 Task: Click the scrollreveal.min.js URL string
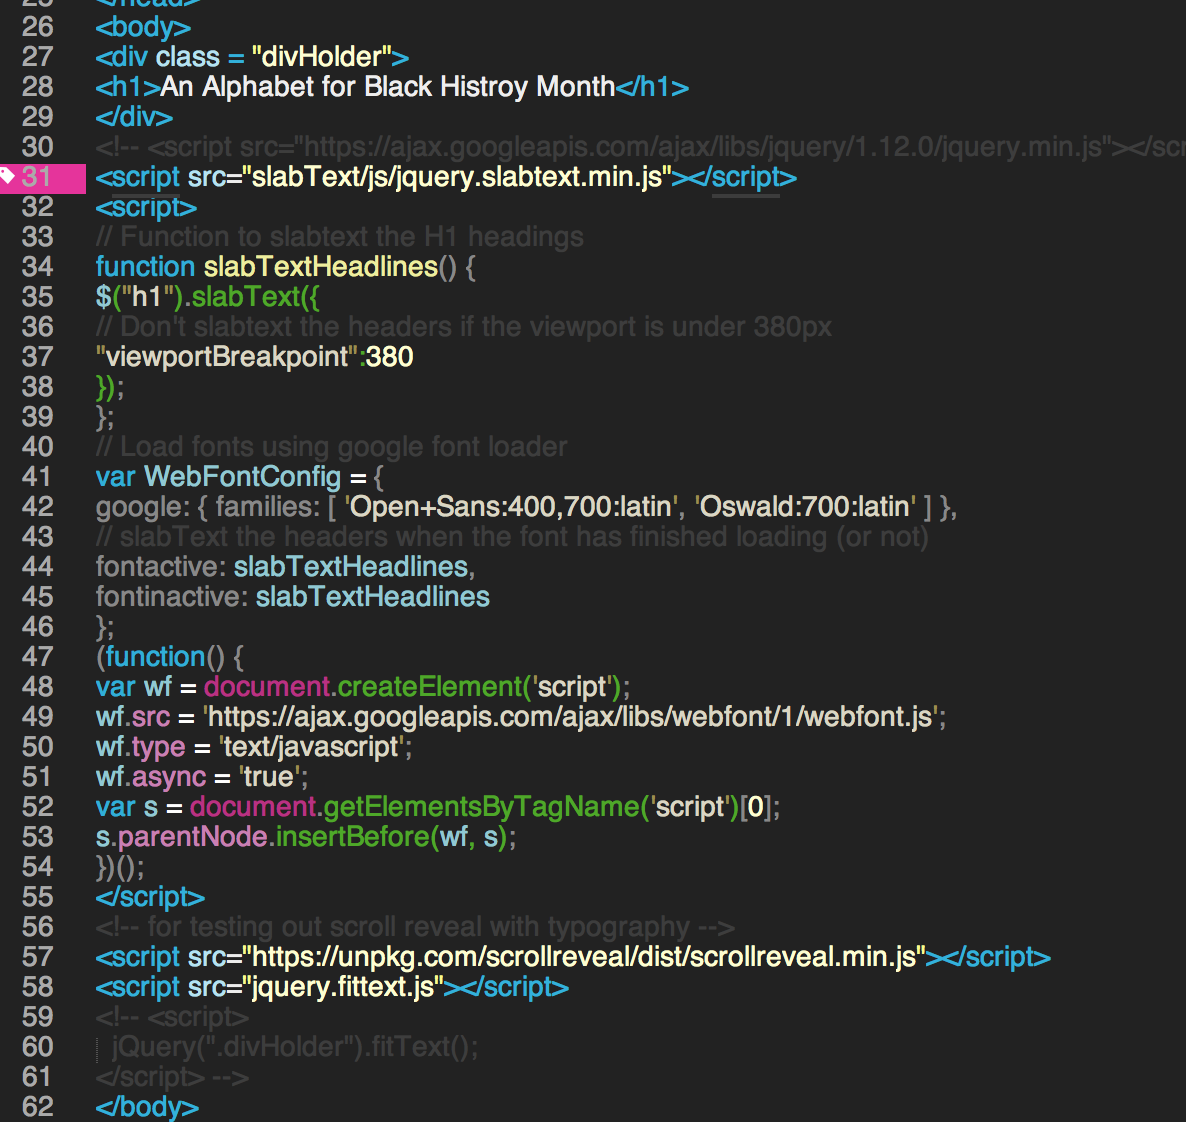[x=584, y=957]
